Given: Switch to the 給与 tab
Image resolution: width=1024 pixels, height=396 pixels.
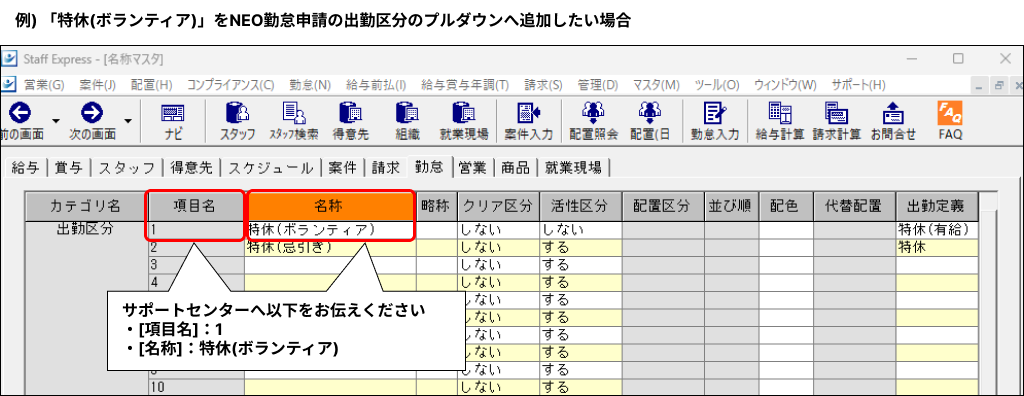Looking at the screenshot, I should pyautogui.click(x=25, y=168).
